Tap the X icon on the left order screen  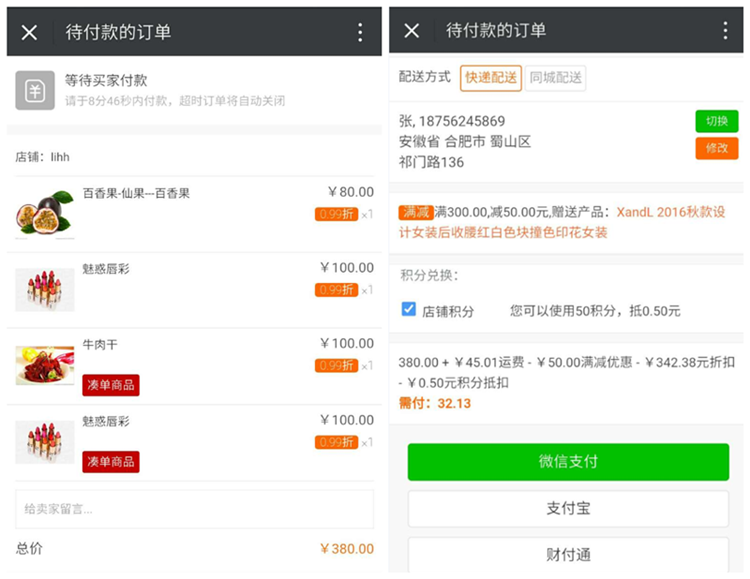(x=30, y=32)
